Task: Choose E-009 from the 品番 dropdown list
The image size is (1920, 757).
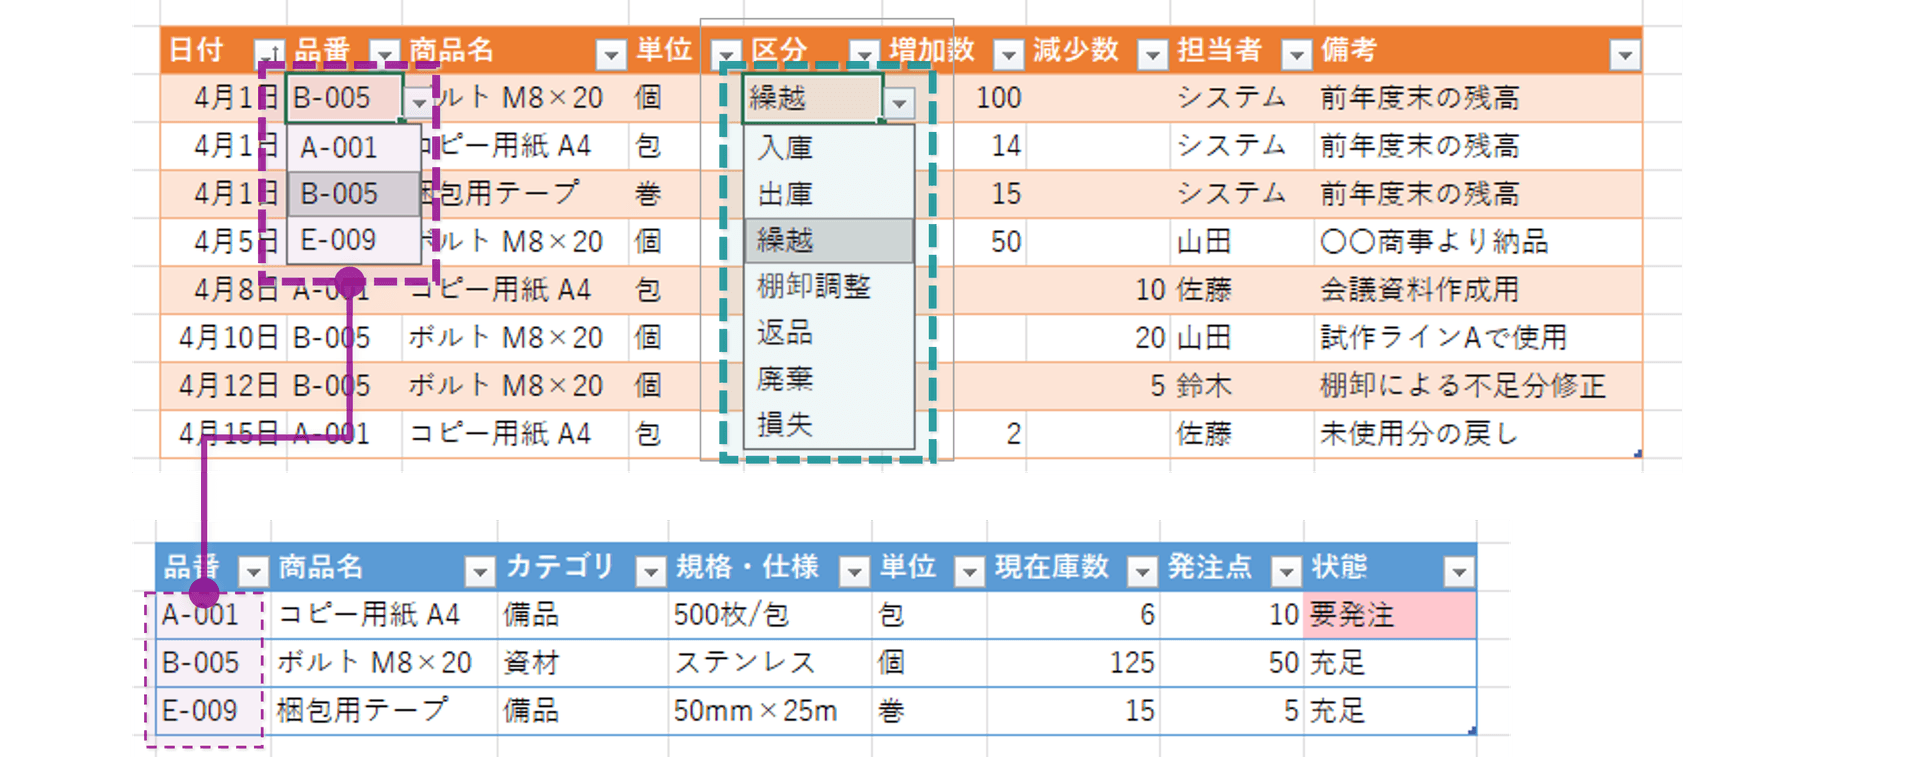Action: [x=354, y=240]
